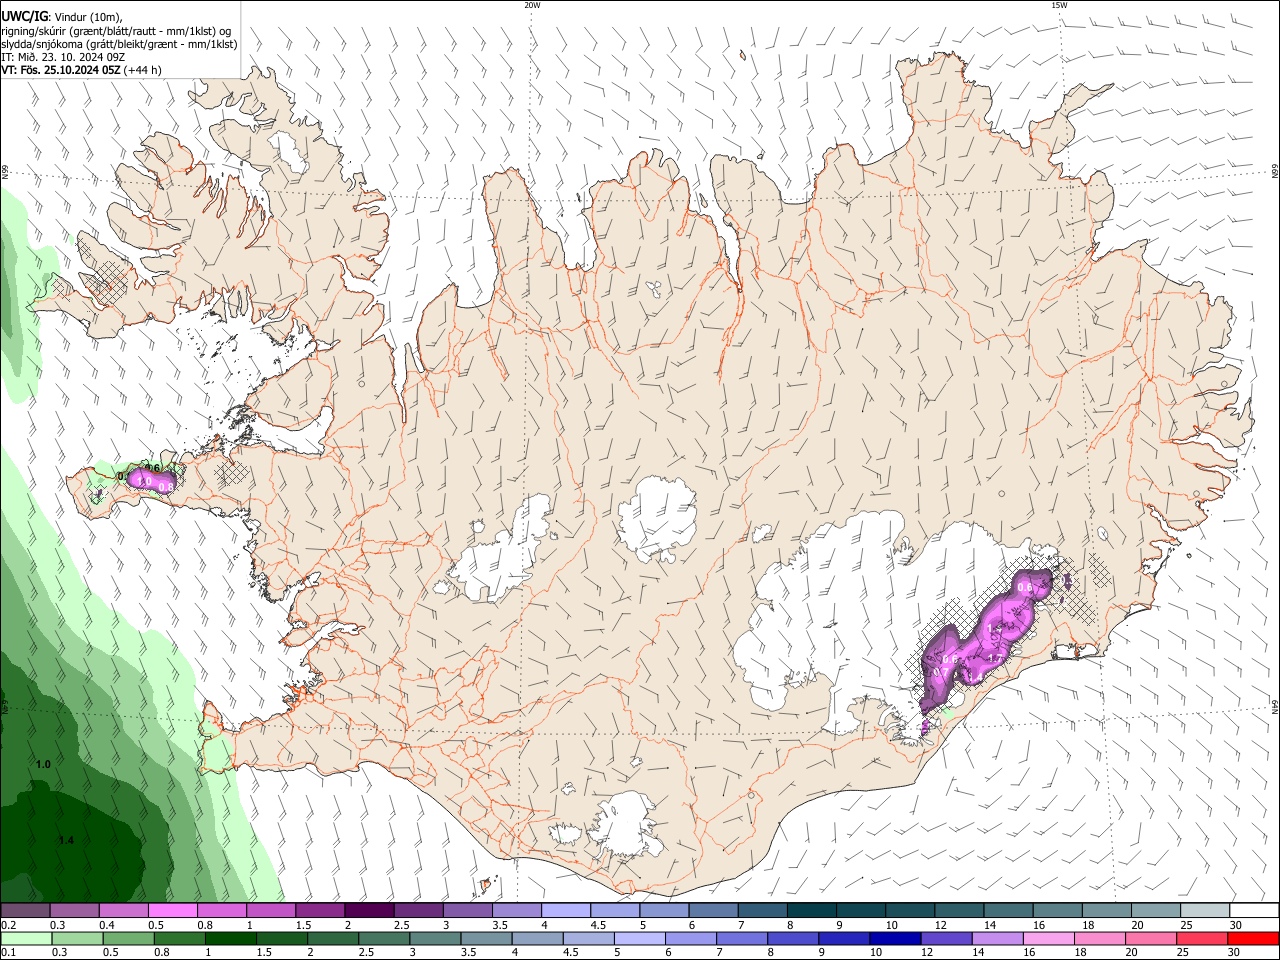
Task: Pick the rain legend swatch between 1.5 and 2
Action: tap(282, 938)
